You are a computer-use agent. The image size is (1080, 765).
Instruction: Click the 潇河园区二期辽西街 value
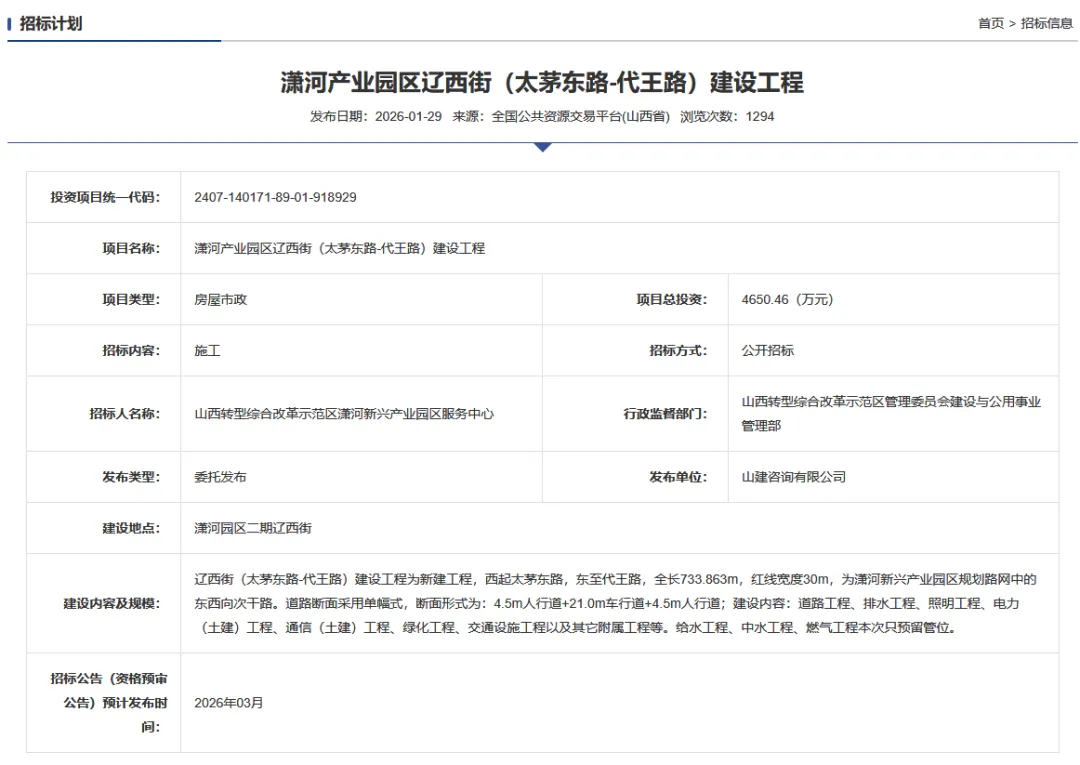[253, 528]
